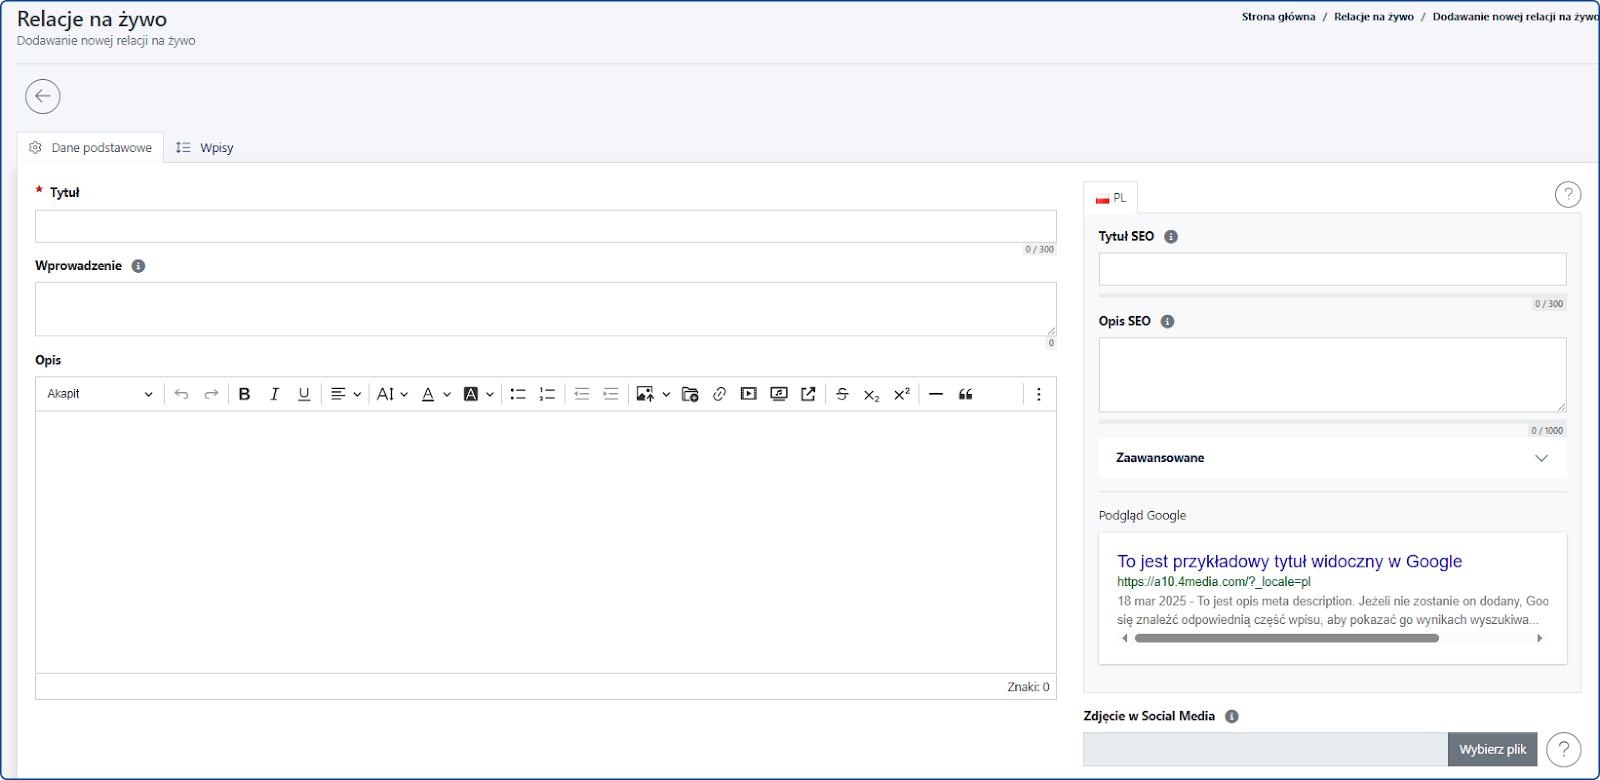Open the file manager folder icon
The height and width of the screenshot is (780, 1600).
(x=690, y=394)
